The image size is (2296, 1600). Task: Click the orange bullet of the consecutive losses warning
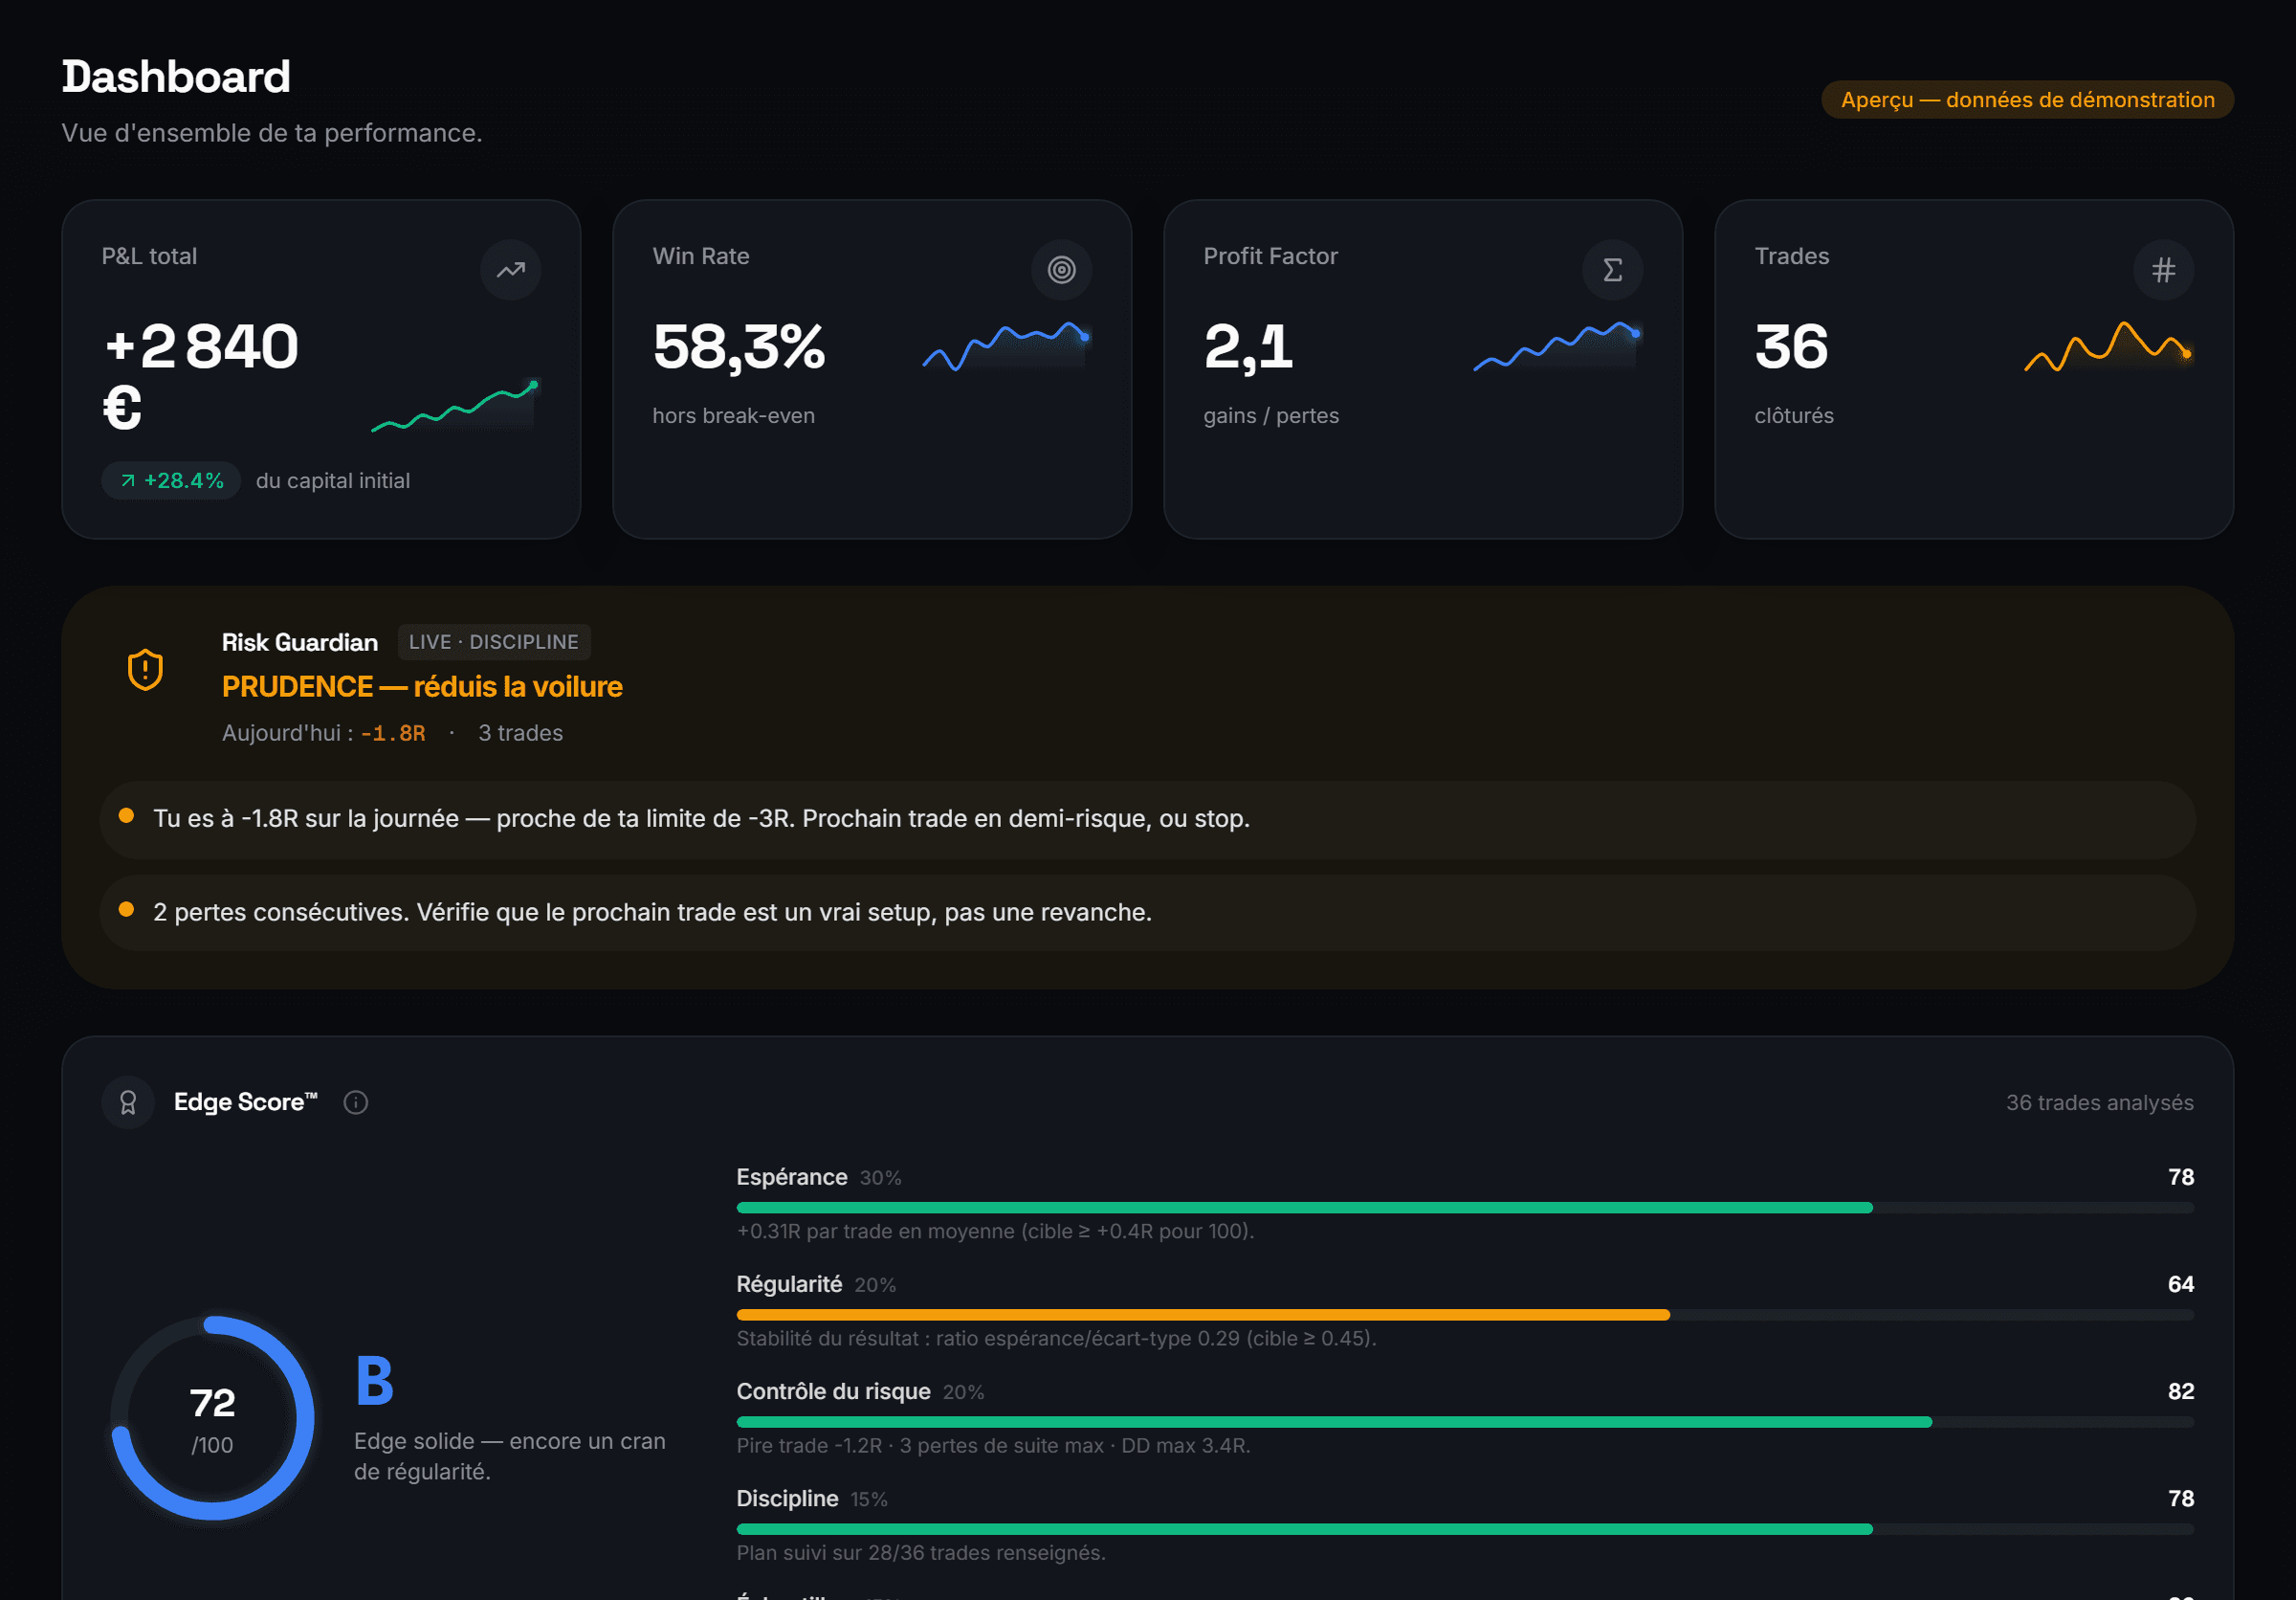126,909
